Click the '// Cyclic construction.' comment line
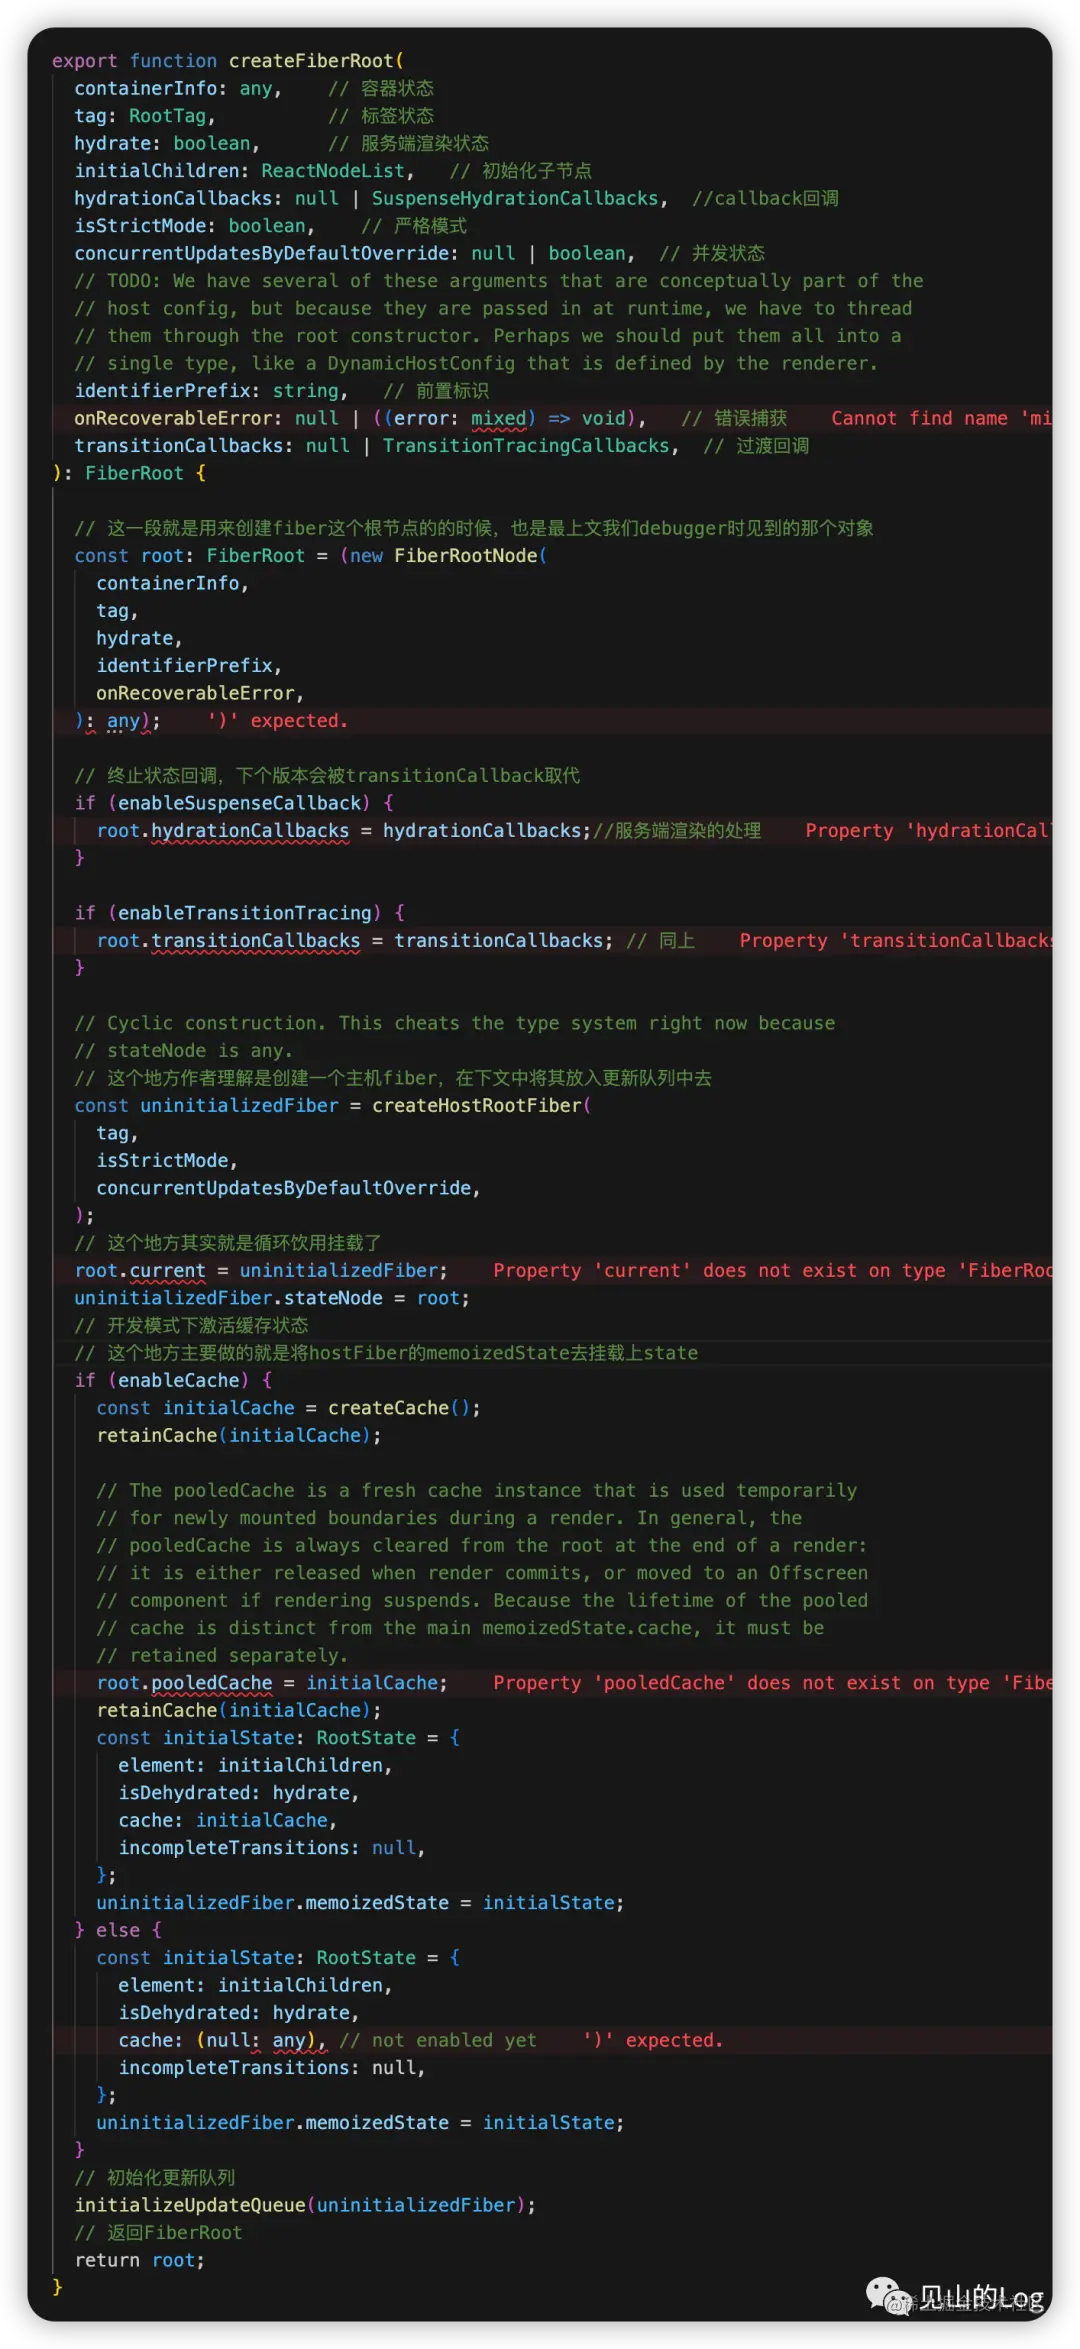 click(x=455, y=1023)
